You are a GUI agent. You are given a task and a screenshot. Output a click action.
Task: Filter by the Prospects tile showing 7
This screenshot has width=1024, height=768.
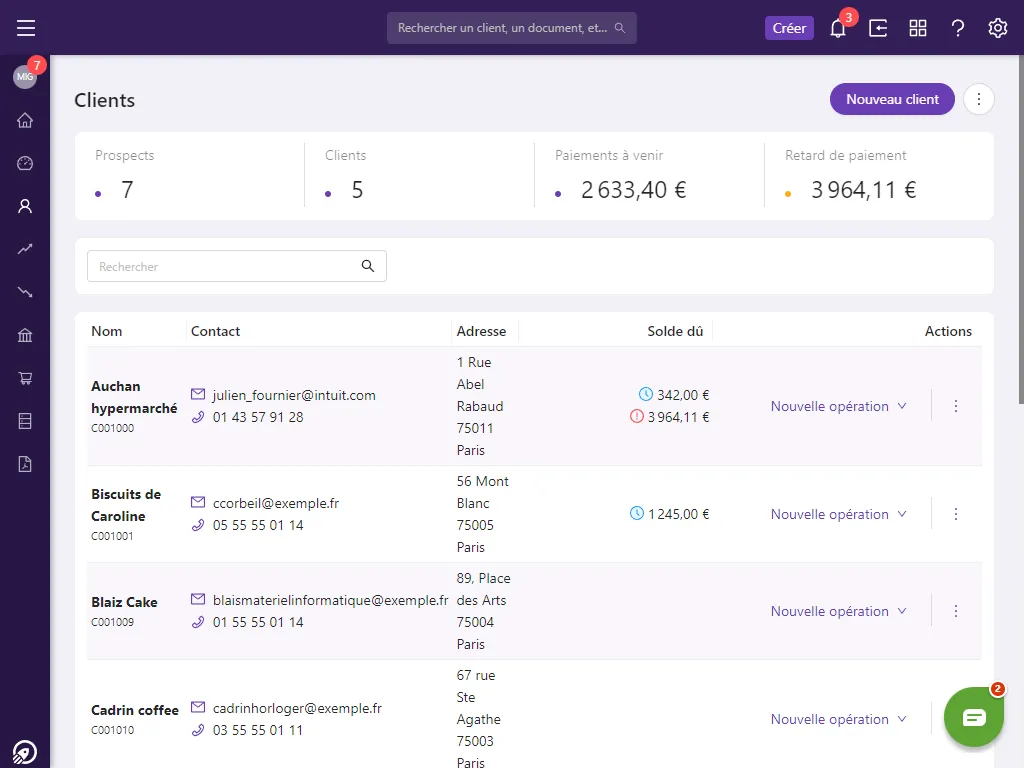point(189,176)
